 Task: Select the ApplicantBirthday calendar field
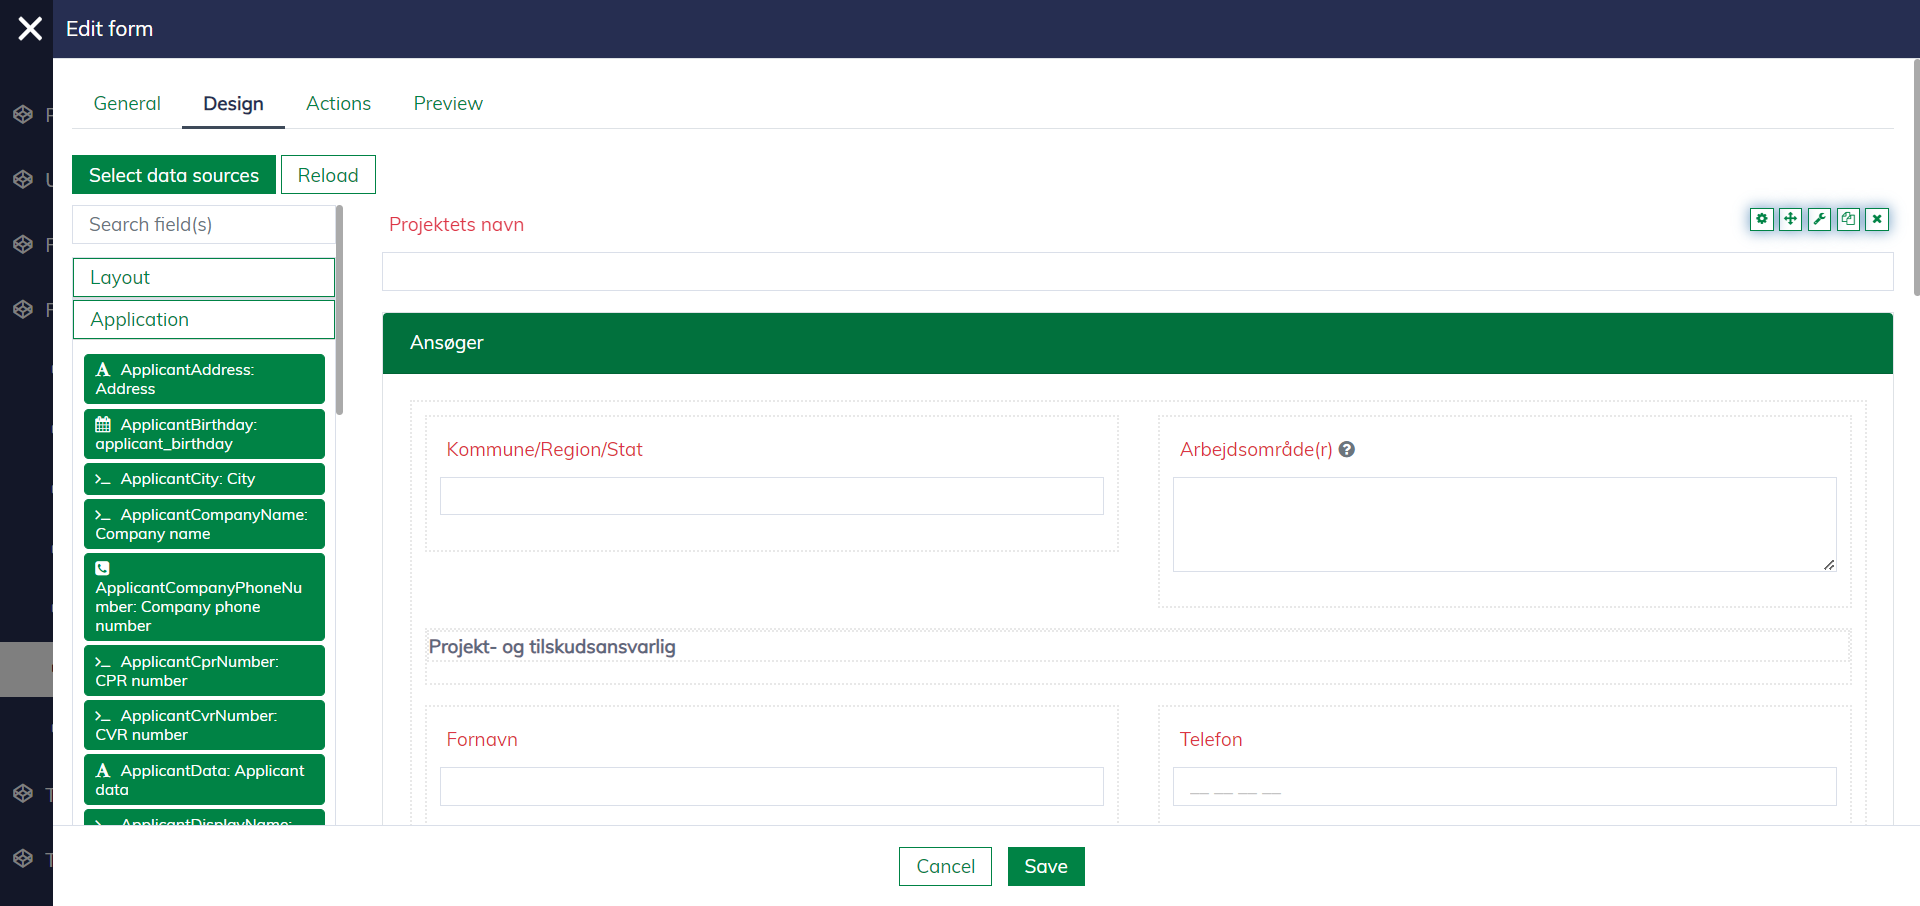point(204,434)
